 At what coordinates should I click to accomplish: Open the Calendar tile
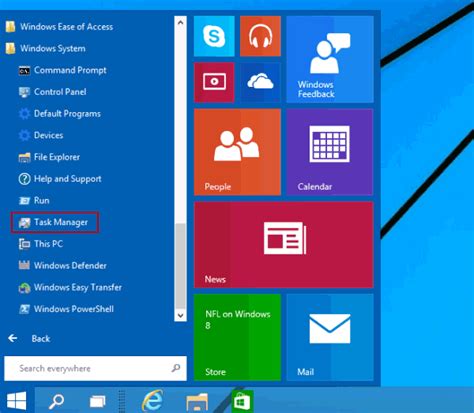330,152
